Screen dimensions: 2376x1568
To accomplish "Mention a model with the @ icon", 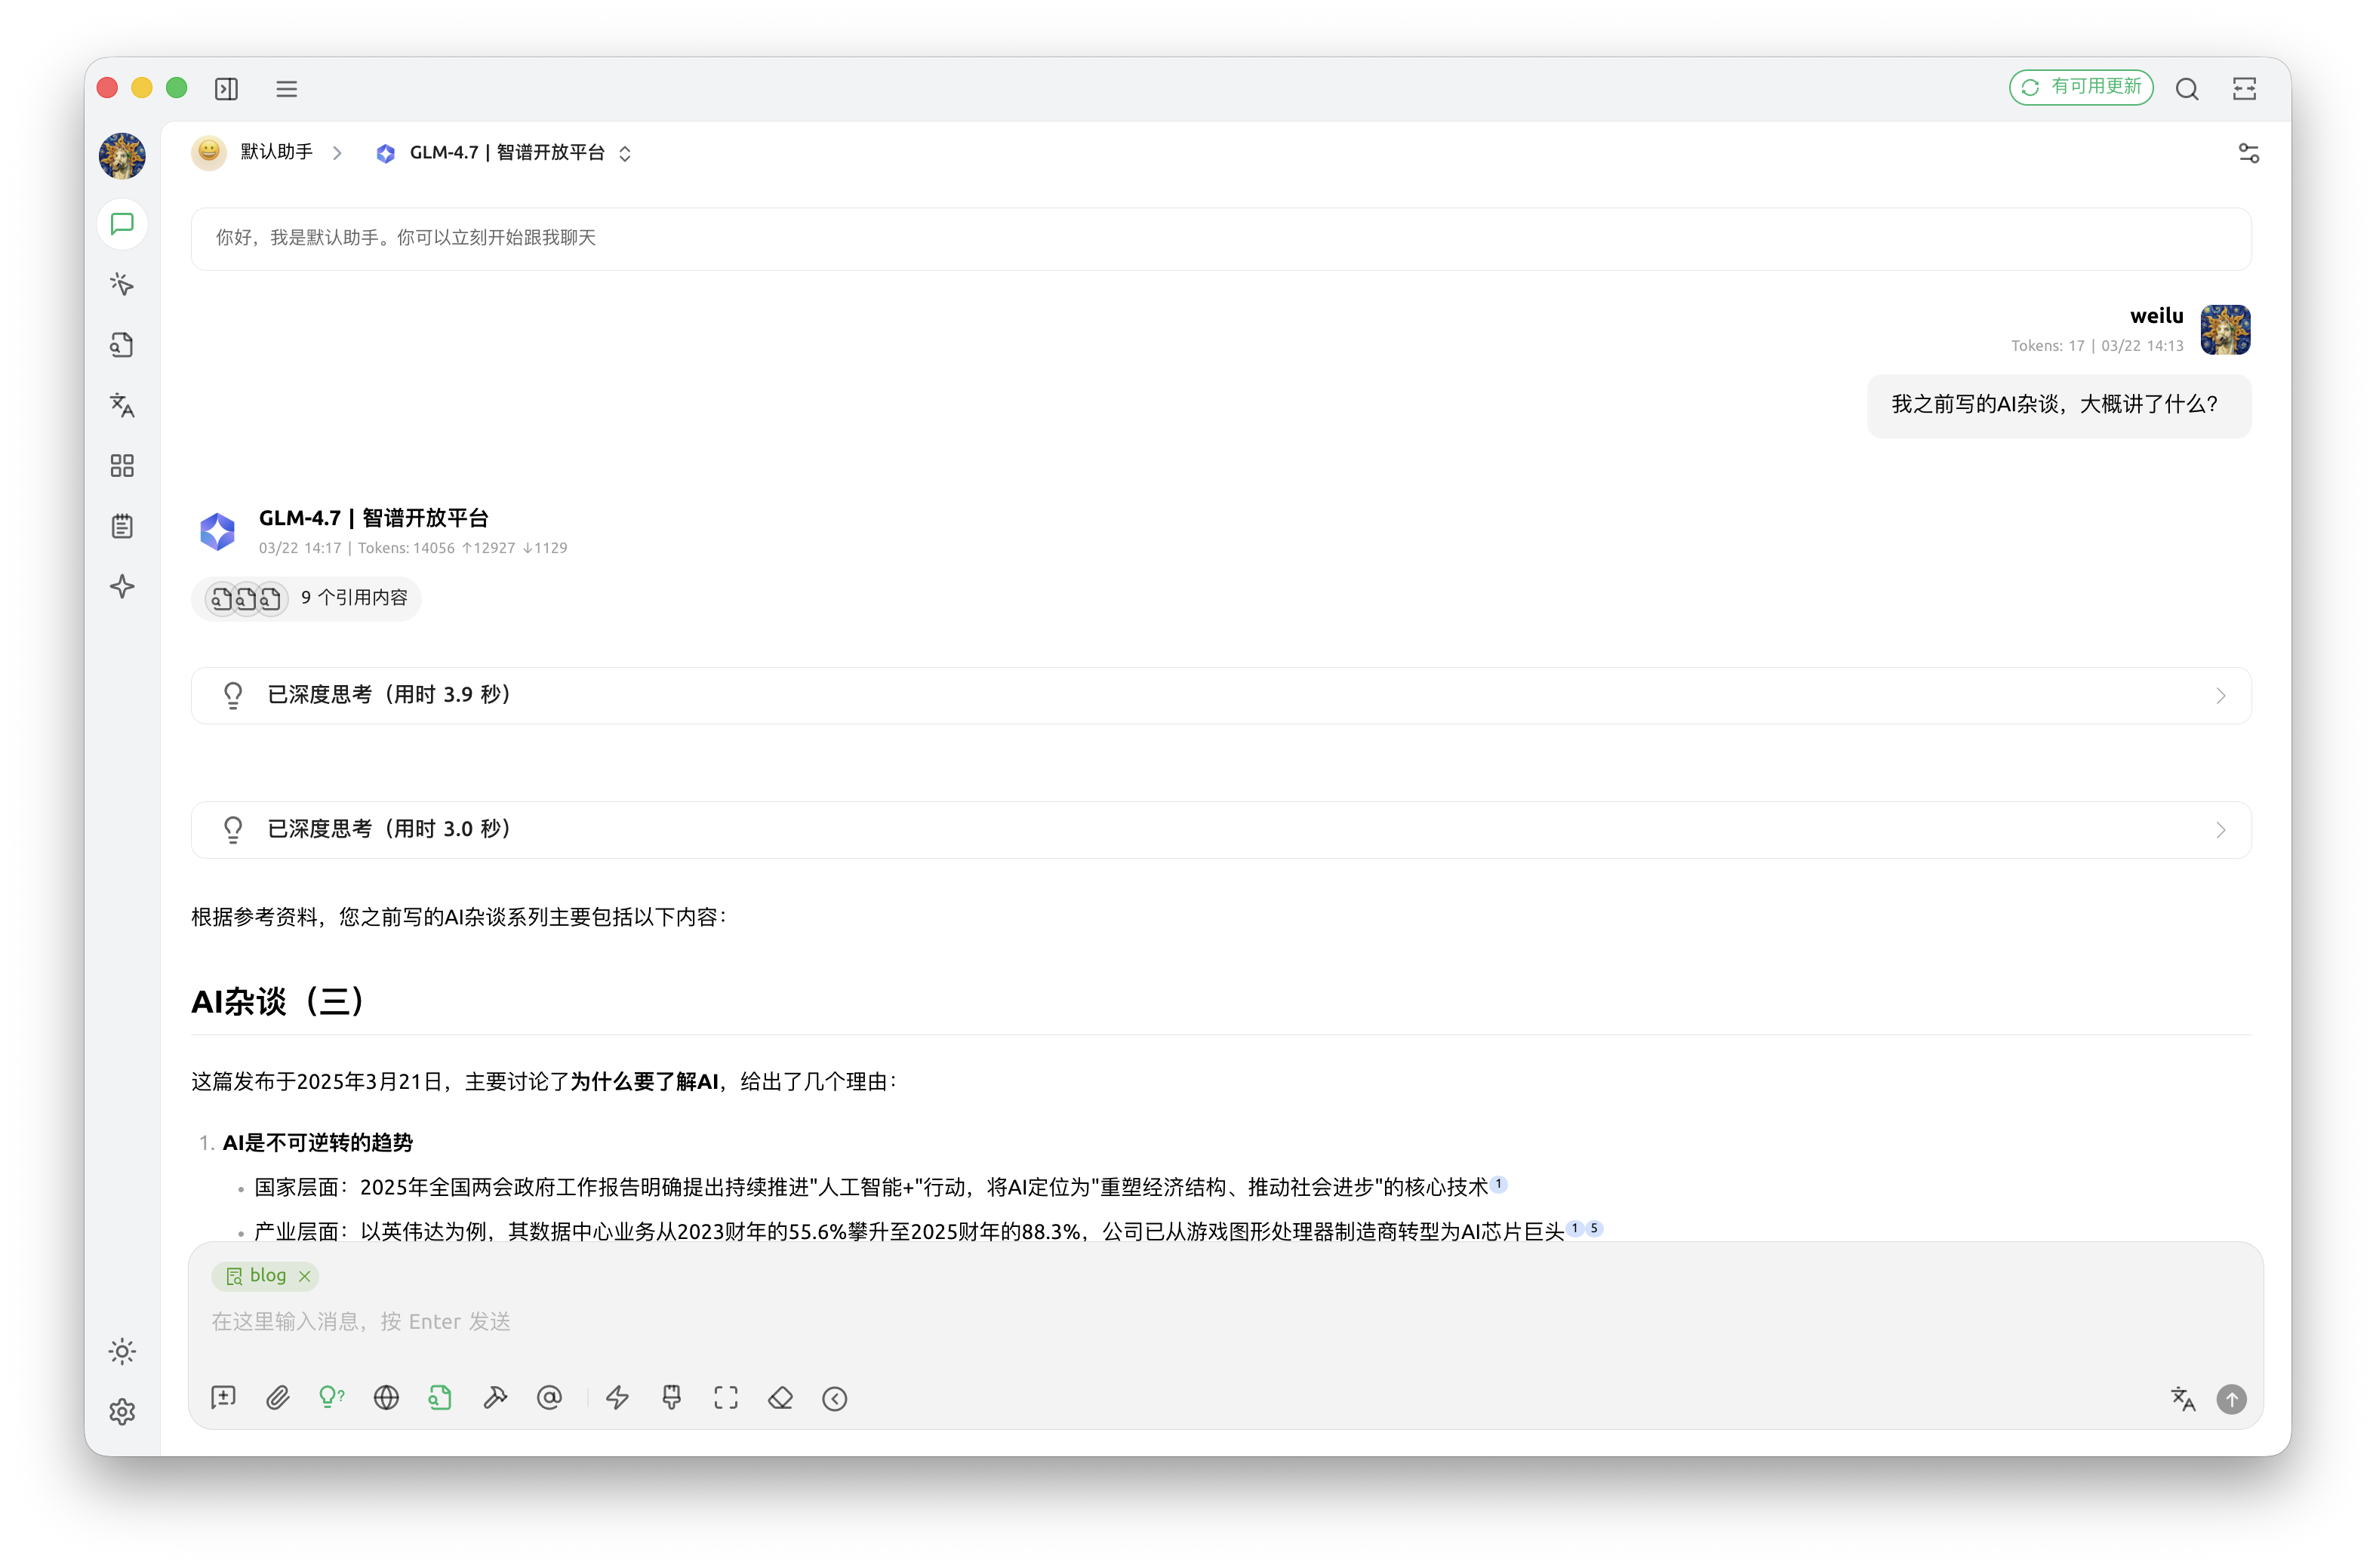I will [550, 1398].
